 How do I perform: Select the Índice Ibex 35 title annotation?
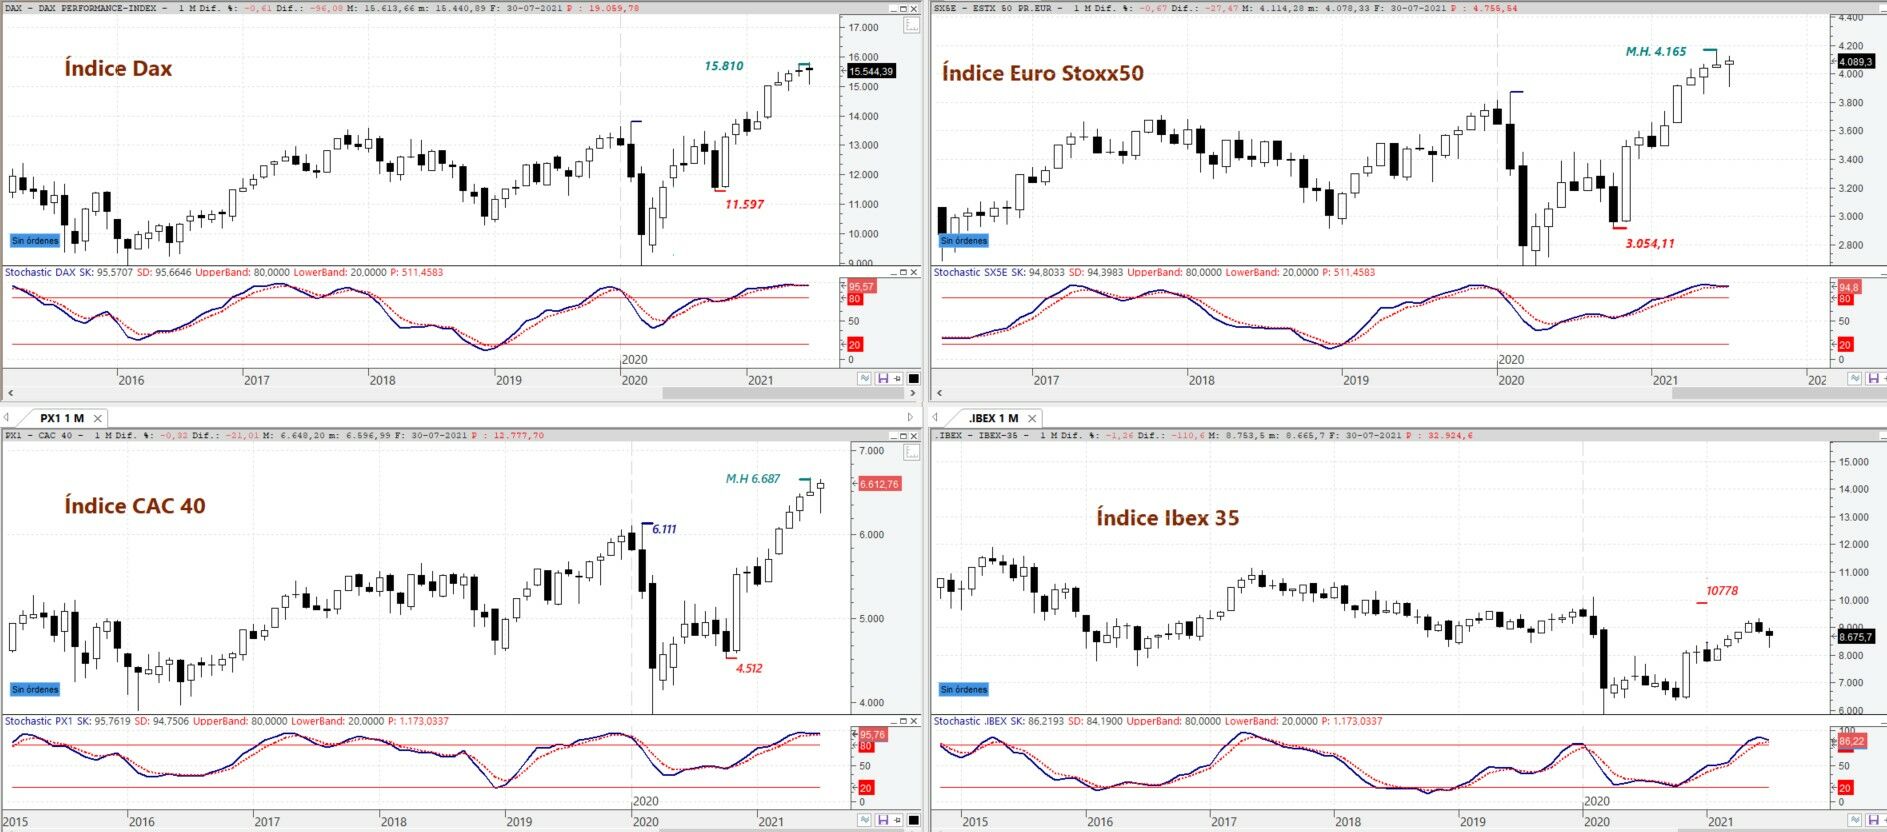[x=1168, y=518]
